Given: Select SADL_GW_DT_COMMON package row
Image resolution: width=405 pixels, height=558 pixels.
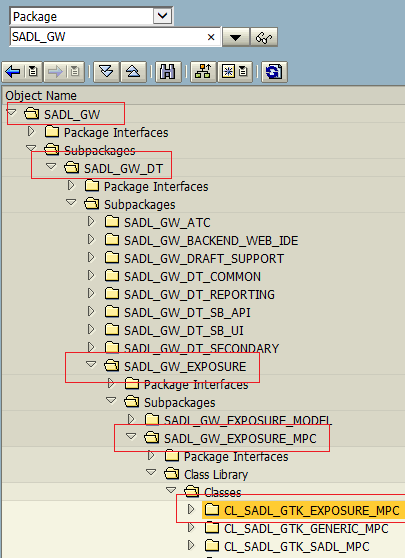Looking at the screenshot, I should point(192,277).
